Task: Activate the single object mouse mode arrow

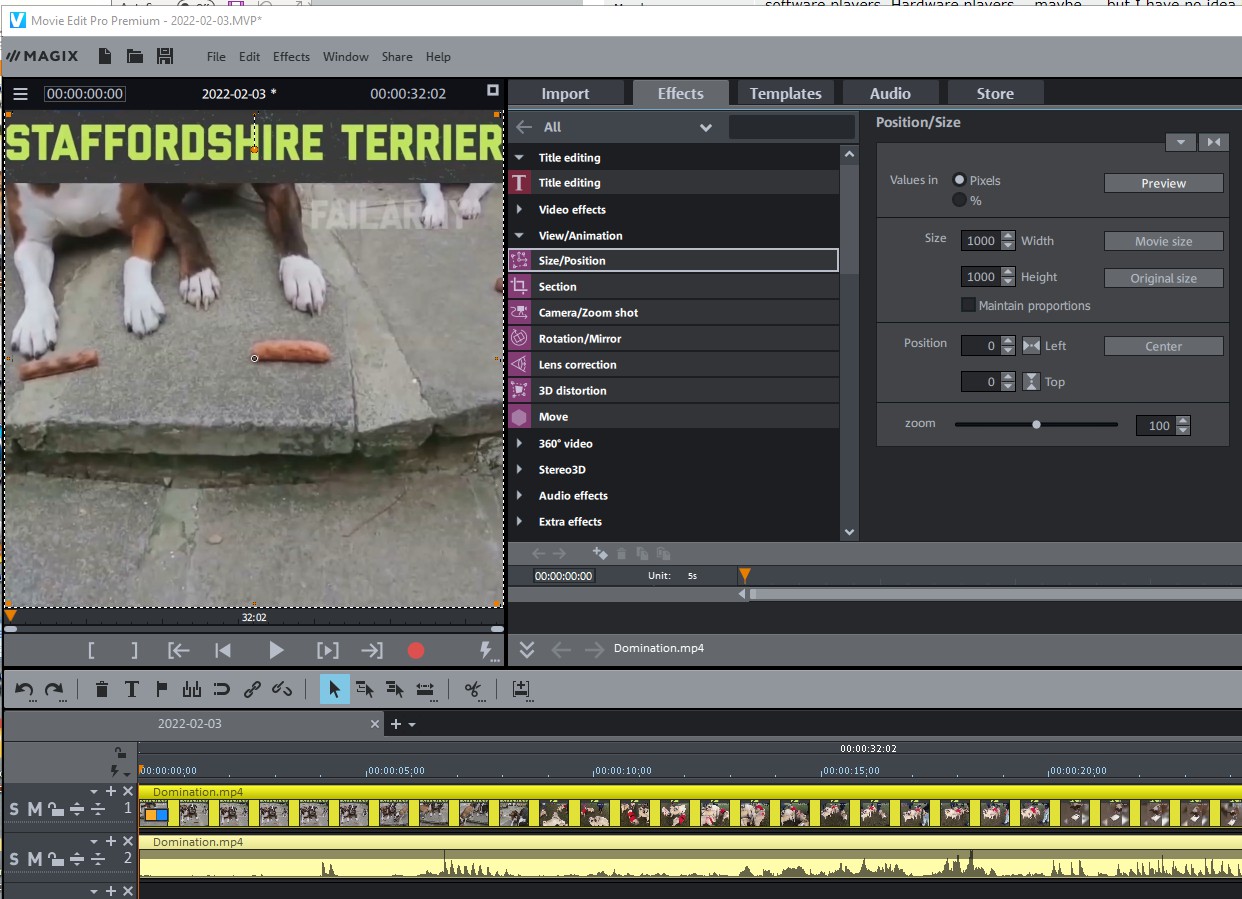Action: [x=335, y=689]
